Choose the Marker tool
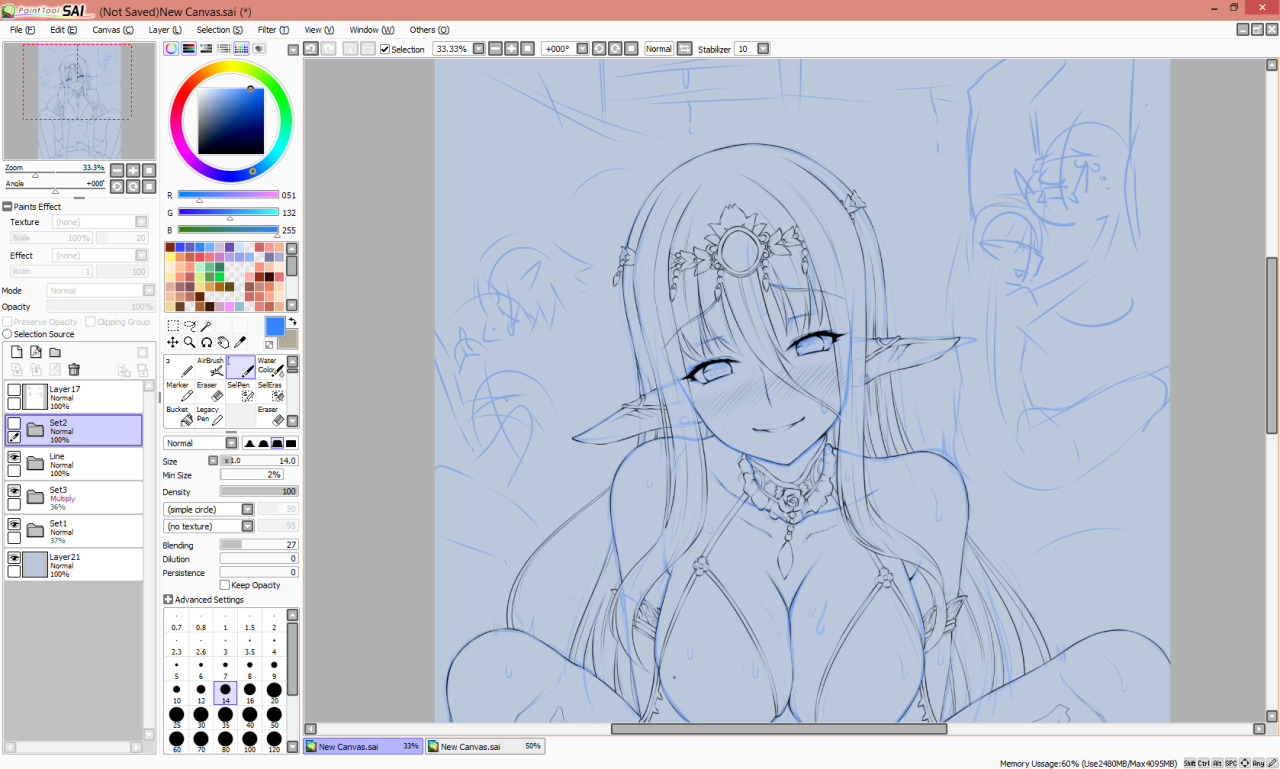This screenshot has height=769, width=1280. [180, 391]
